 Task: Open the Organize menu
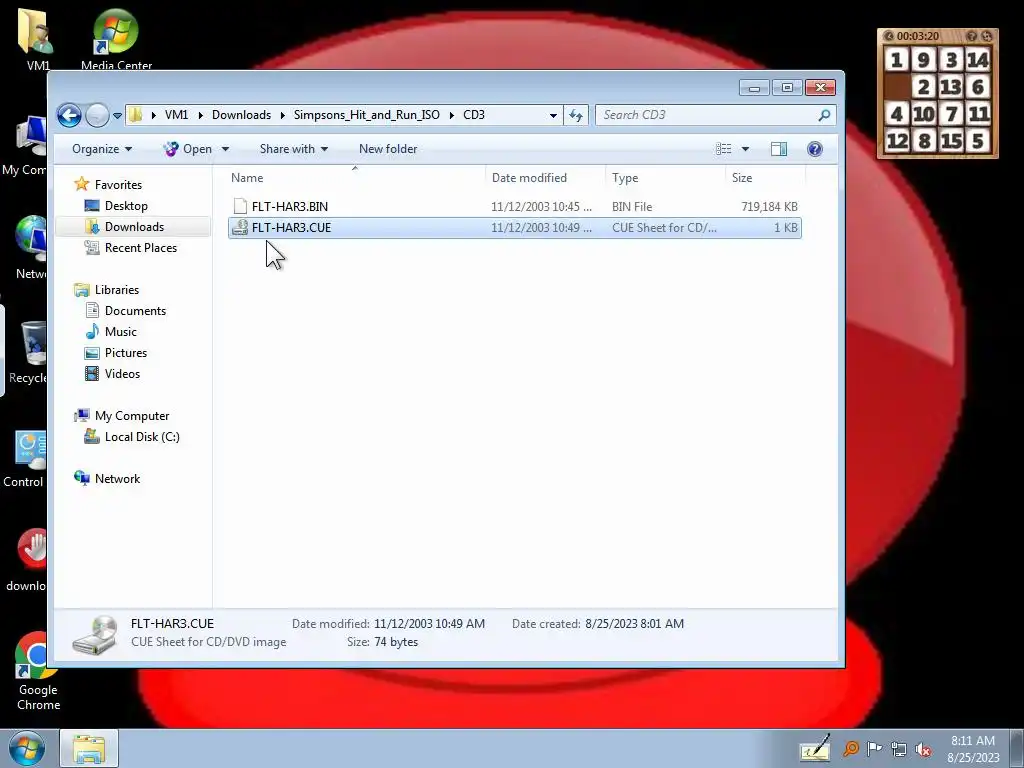click(102, 149)
